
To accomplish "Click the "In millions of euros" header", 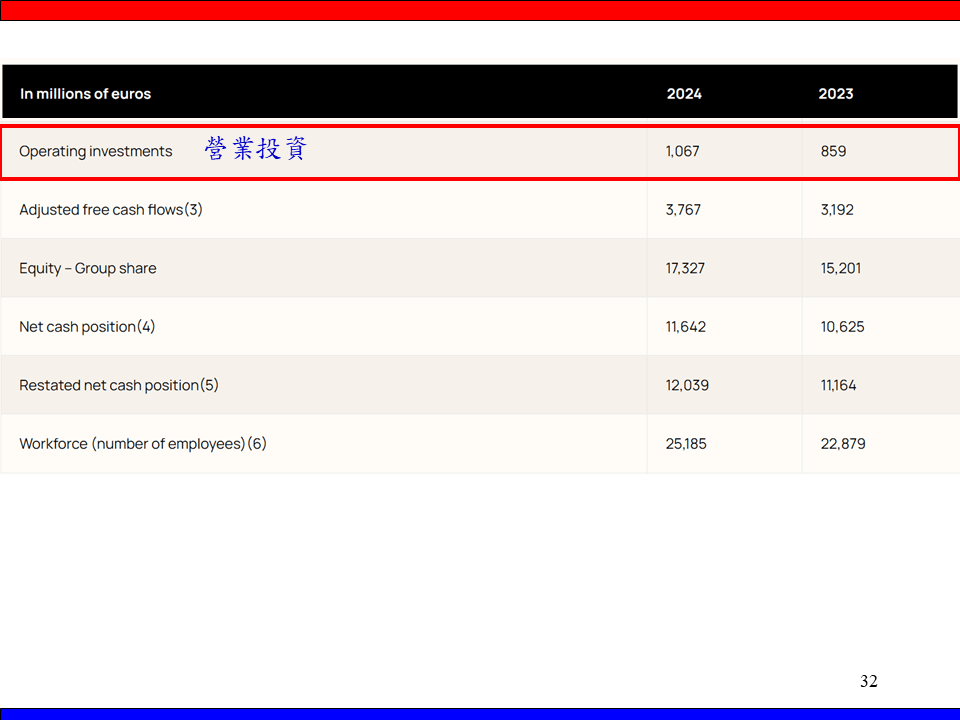I will [85, 94].
